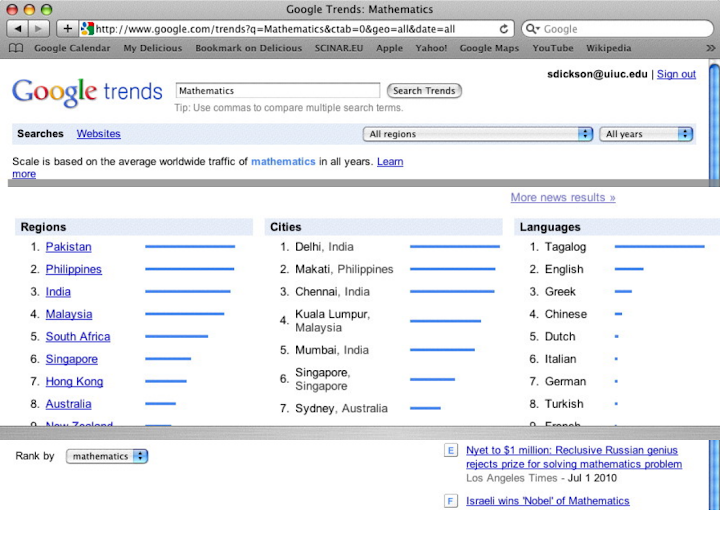The width and height of the screenshot is (720, 540).
Task: Open Google Calendar bookmark
Action: click(72, 48)
